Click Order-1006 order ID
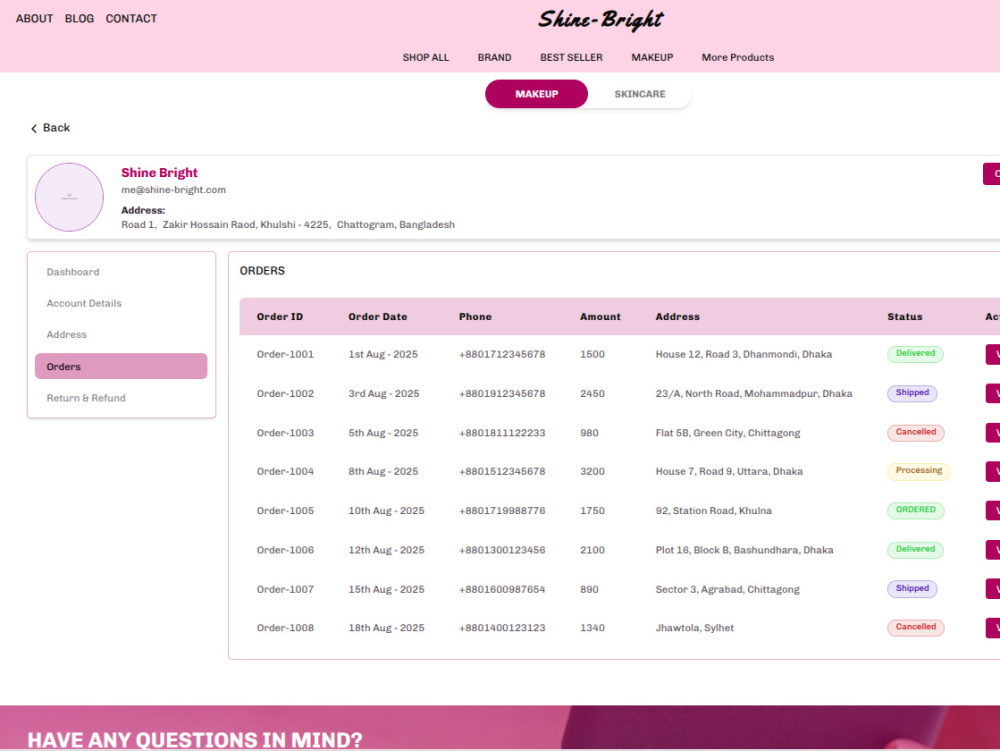This screenshot has height=751, width=1000. (285, 550)
